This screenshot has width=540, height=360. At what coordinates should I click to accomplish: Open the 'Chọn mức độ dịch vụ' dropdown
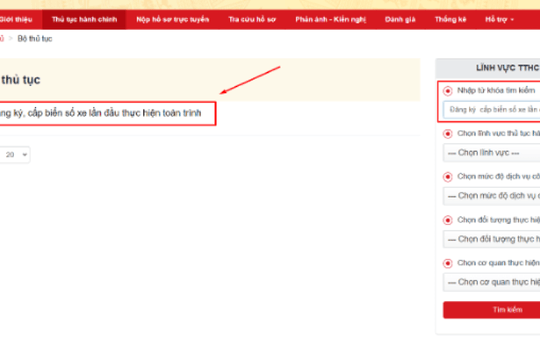[491, 196]
